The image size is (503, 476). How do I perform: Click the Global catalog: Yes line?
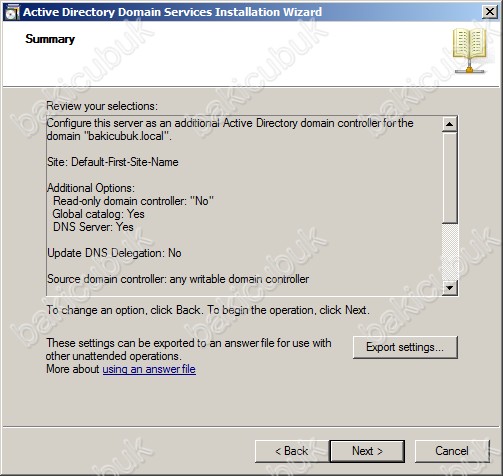[98, 214]
